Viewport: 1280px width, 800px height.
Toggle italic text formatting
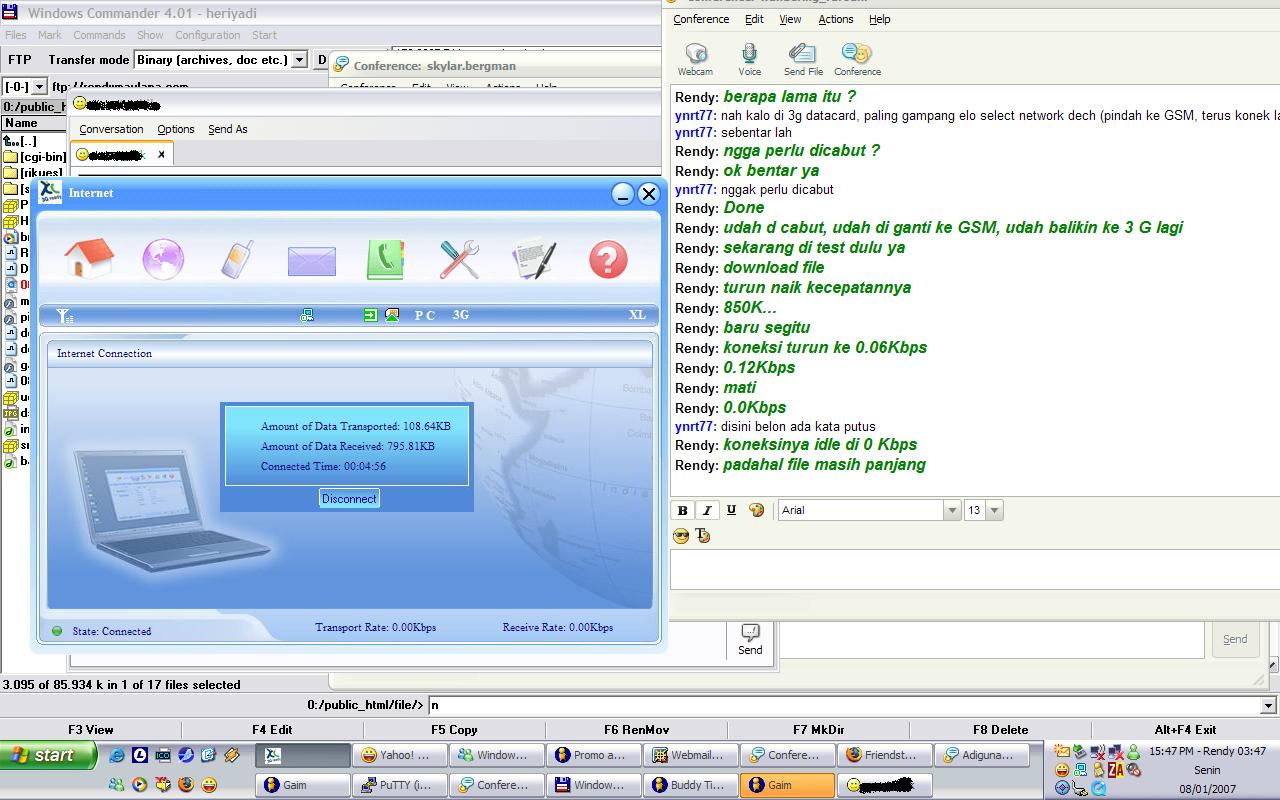tap(707, 510)
